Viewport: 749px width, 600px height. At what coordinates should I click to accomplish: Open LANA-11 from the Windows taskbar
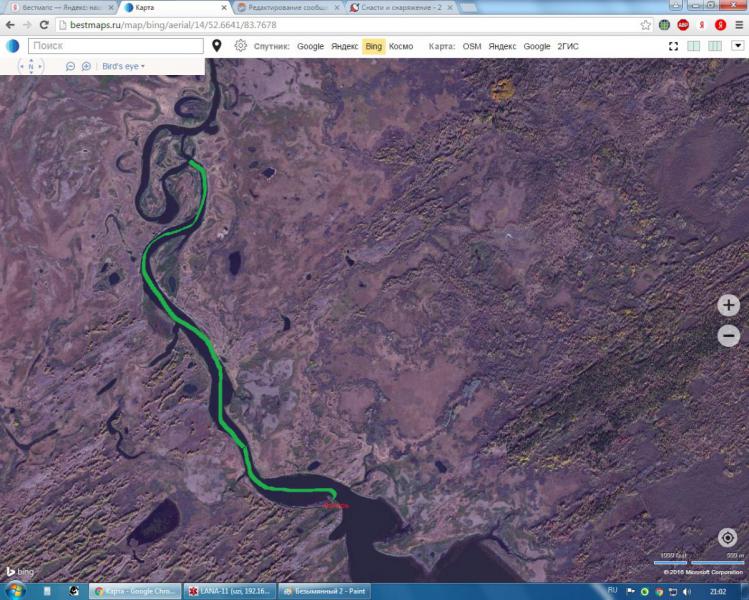pyautogui.click(x=230, y=591)
